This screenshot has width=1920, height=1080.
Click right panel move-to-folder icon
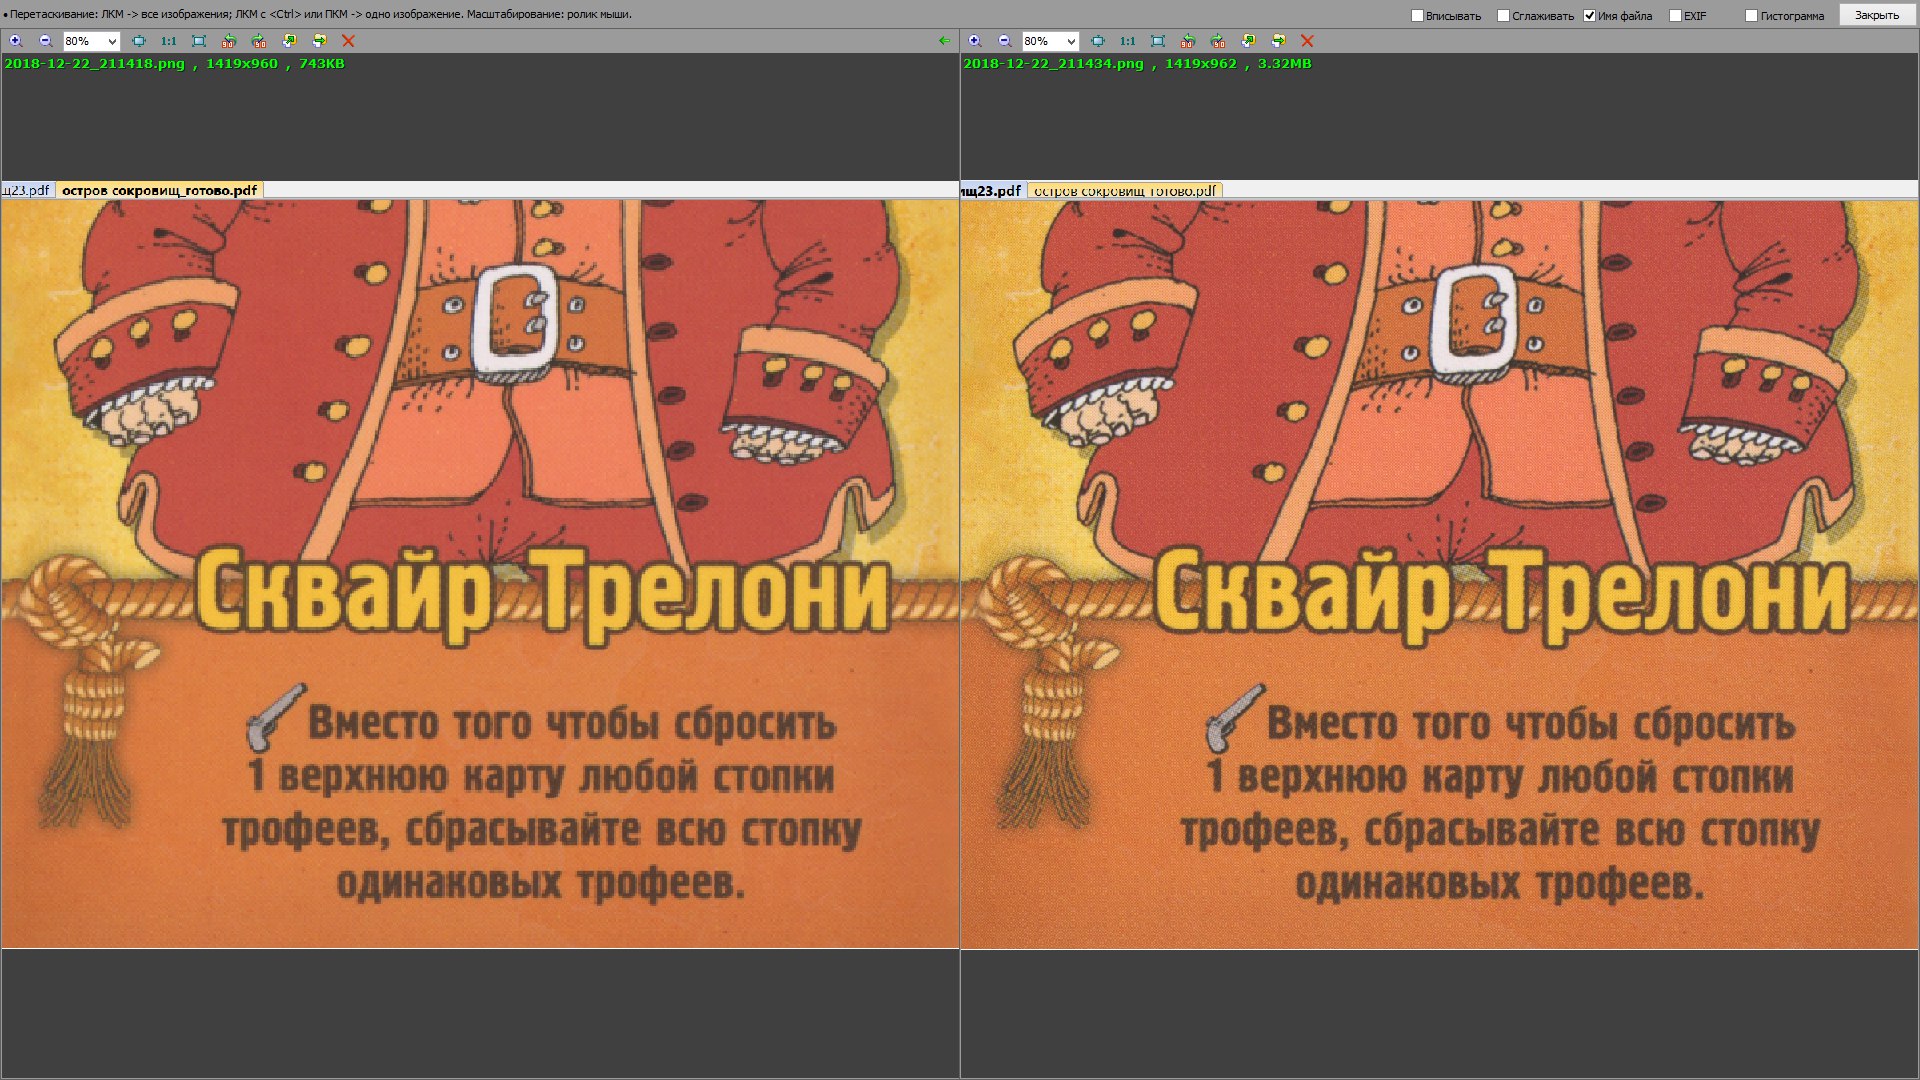(1278, 41)
